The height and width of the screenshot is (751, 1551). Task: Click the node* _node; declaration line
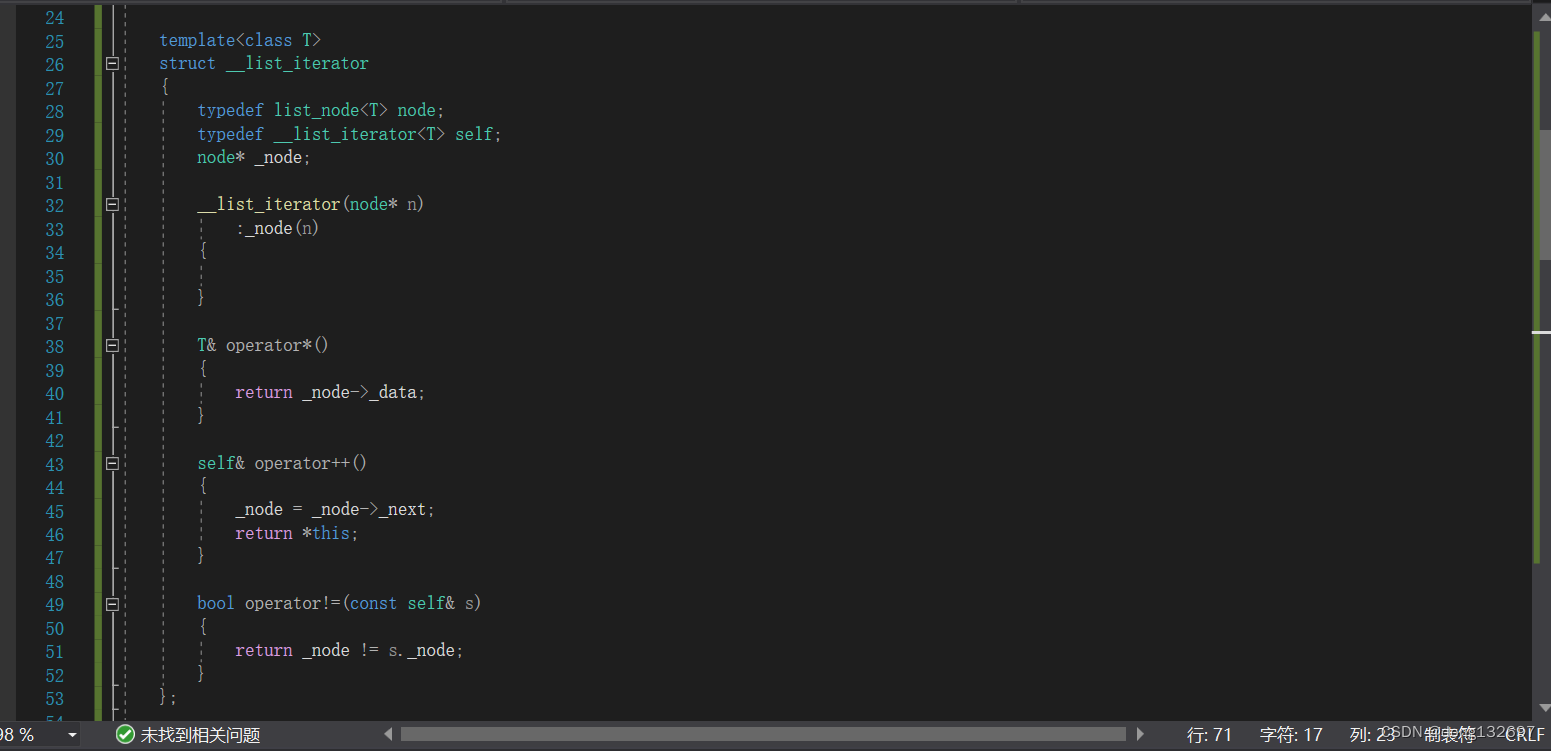tap(254, 157)
